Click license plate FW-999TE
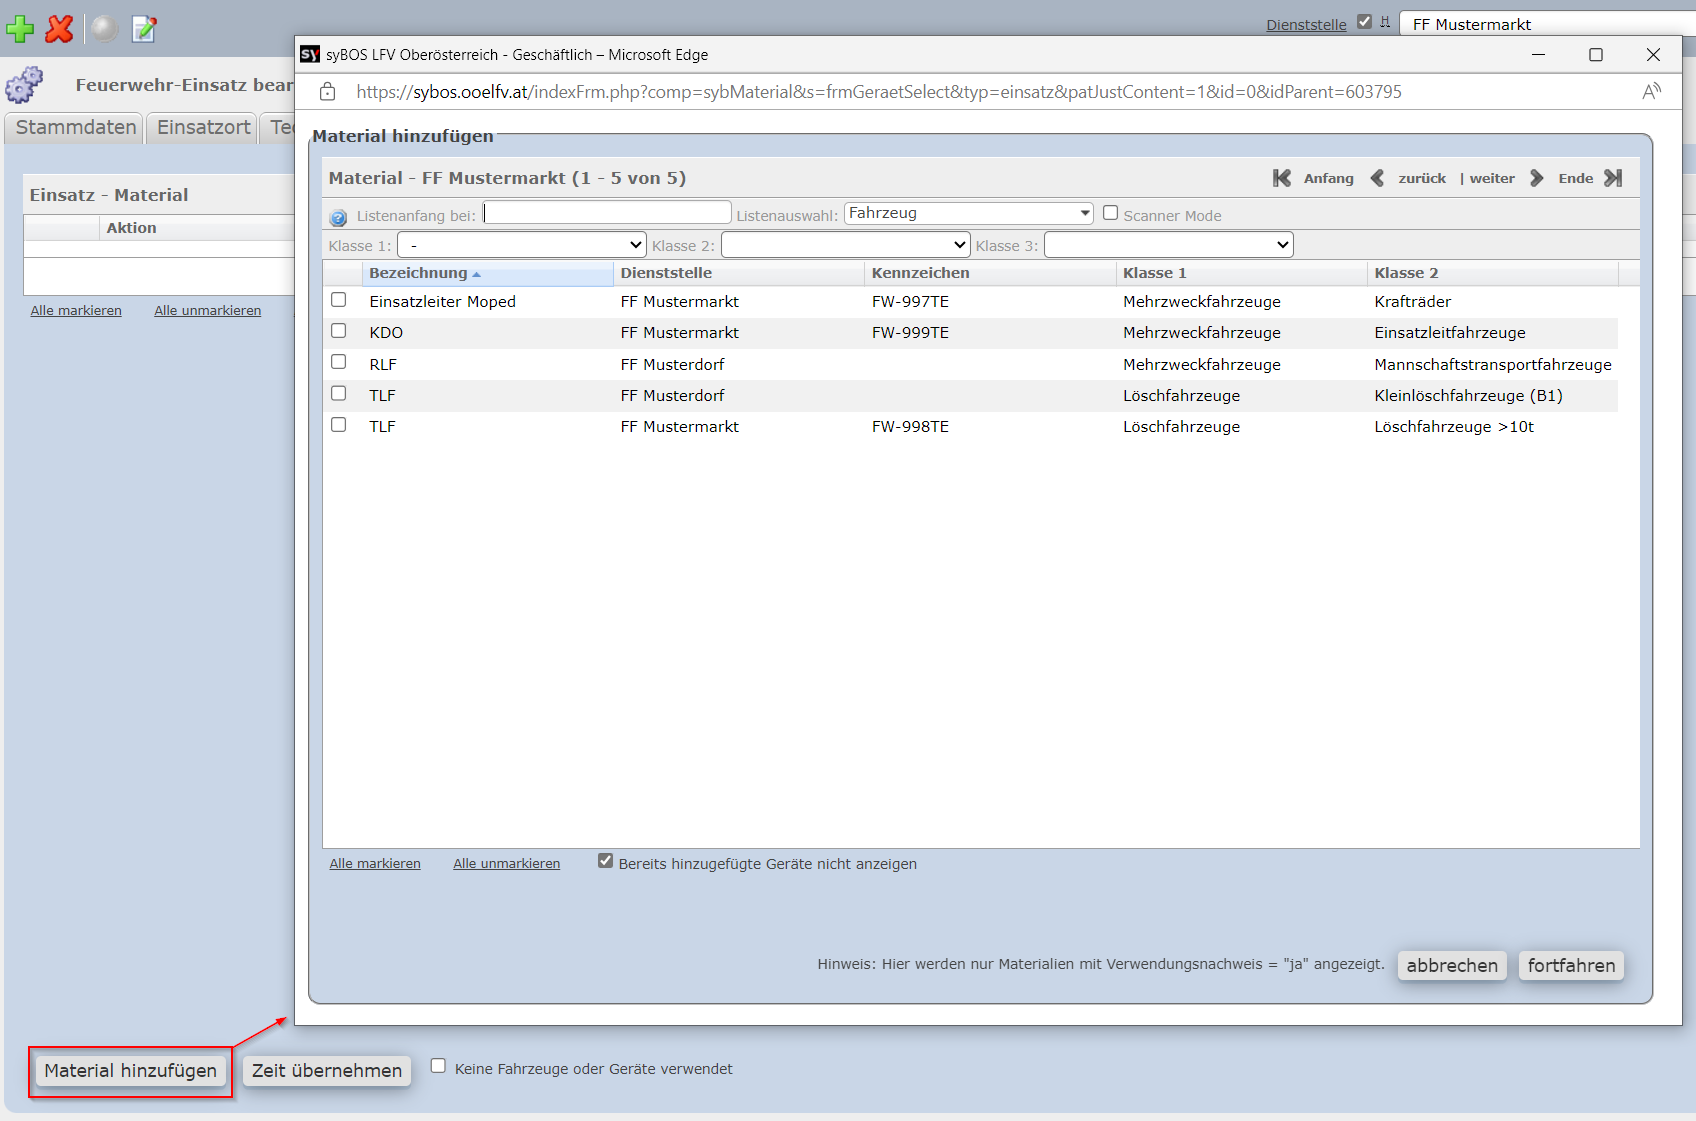1696x1121 pixels. click(x=910, y=333)
